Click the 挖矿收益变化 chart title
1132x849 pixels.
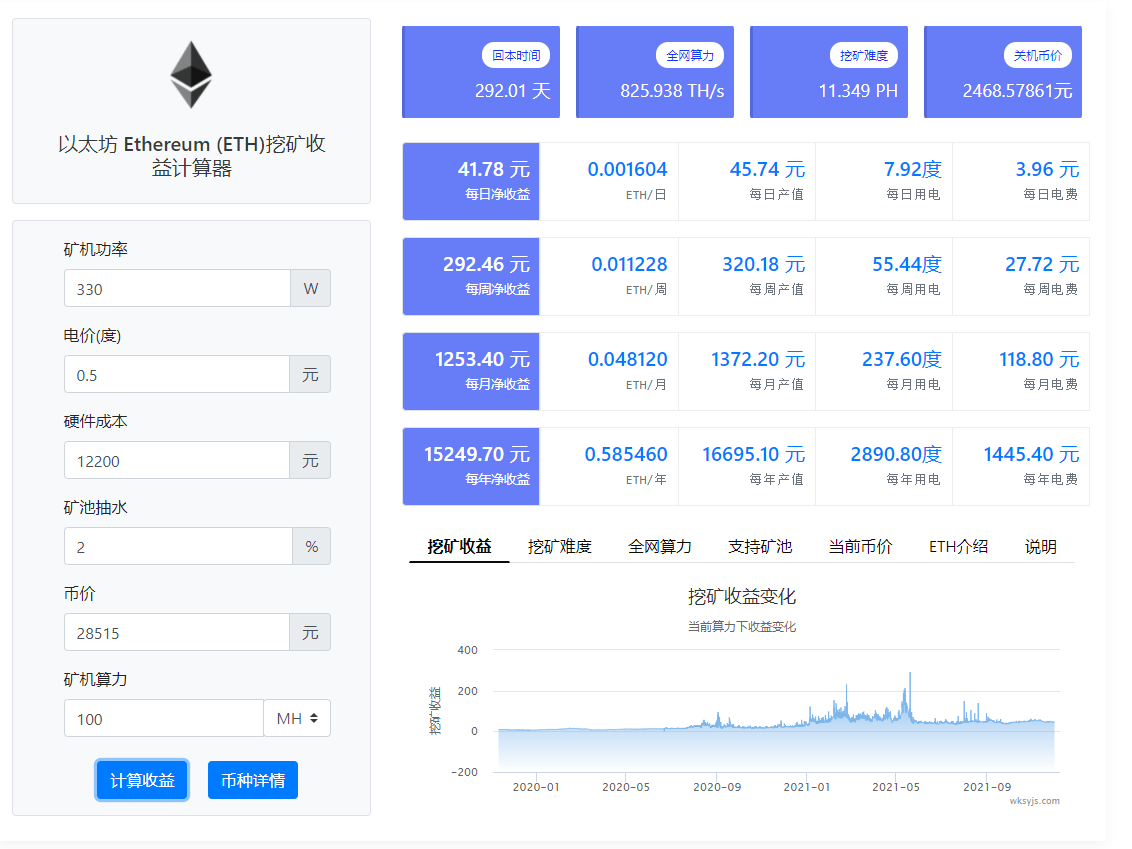tap(742, 597)
